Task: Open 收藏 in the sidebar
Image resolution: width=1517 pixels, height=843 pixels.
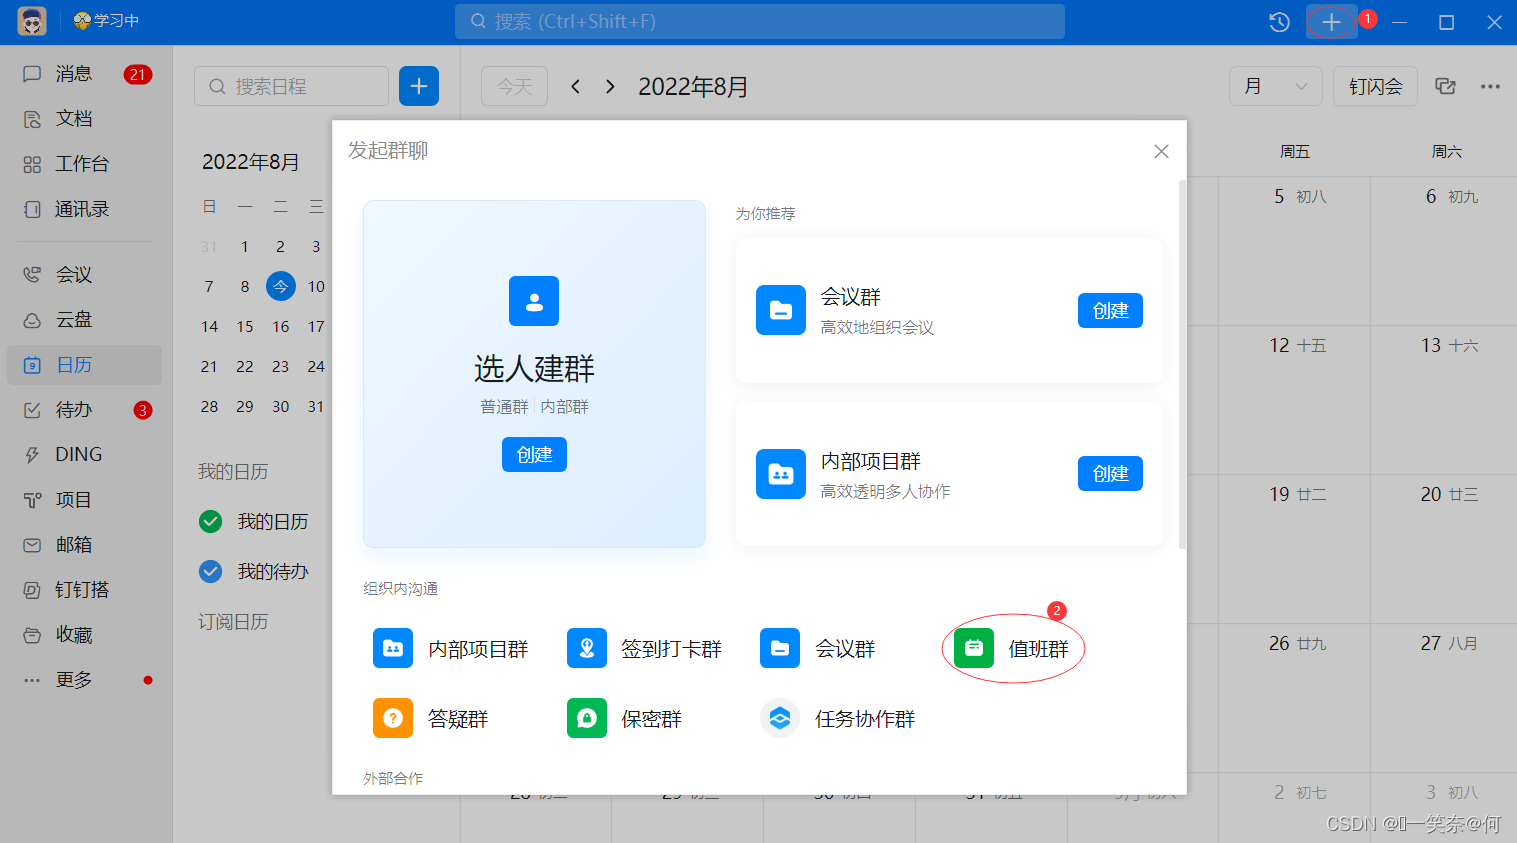Action: click(86, 635)
